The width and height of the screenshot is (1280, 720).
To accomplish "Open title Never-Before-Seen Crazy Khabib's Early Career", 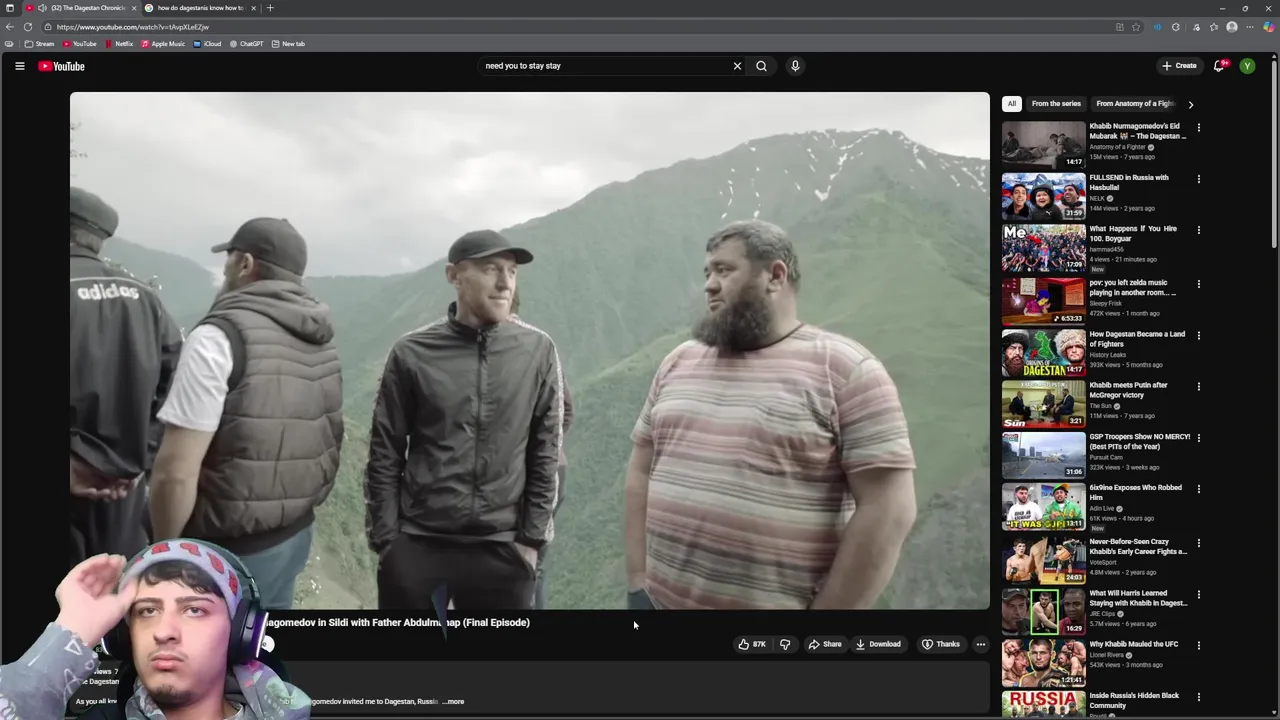I will point(1138,546).
